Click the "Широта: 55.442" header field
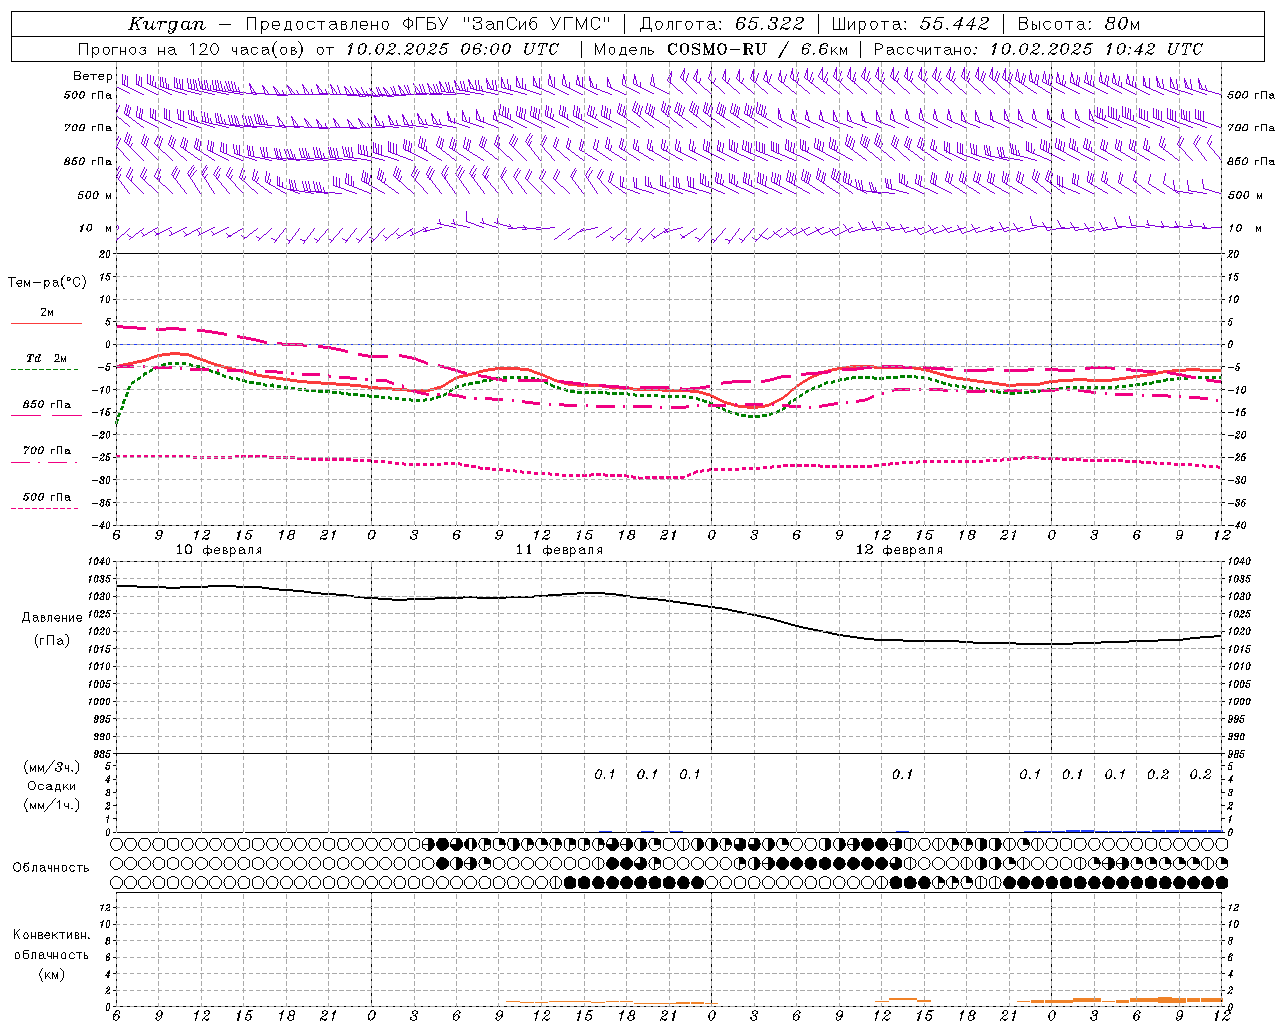Screen dimensions: 1280x1024 click(x=910, y=24)
